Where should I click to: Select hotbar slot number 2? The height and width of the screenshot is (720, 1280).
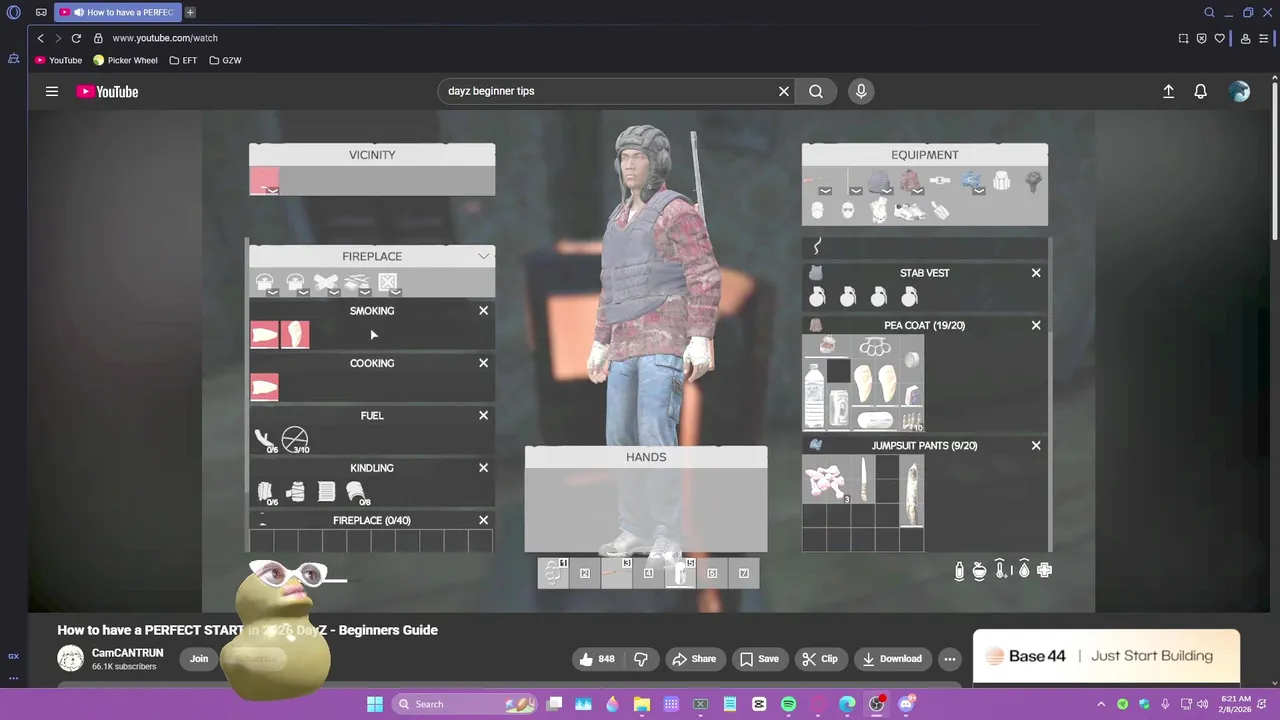pos(584,573)
